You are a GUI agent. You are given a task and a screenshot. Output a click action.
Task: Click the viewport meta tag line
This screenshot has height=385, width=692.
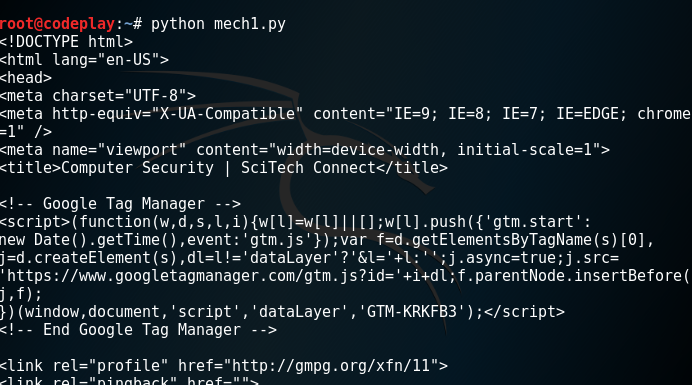305,150
